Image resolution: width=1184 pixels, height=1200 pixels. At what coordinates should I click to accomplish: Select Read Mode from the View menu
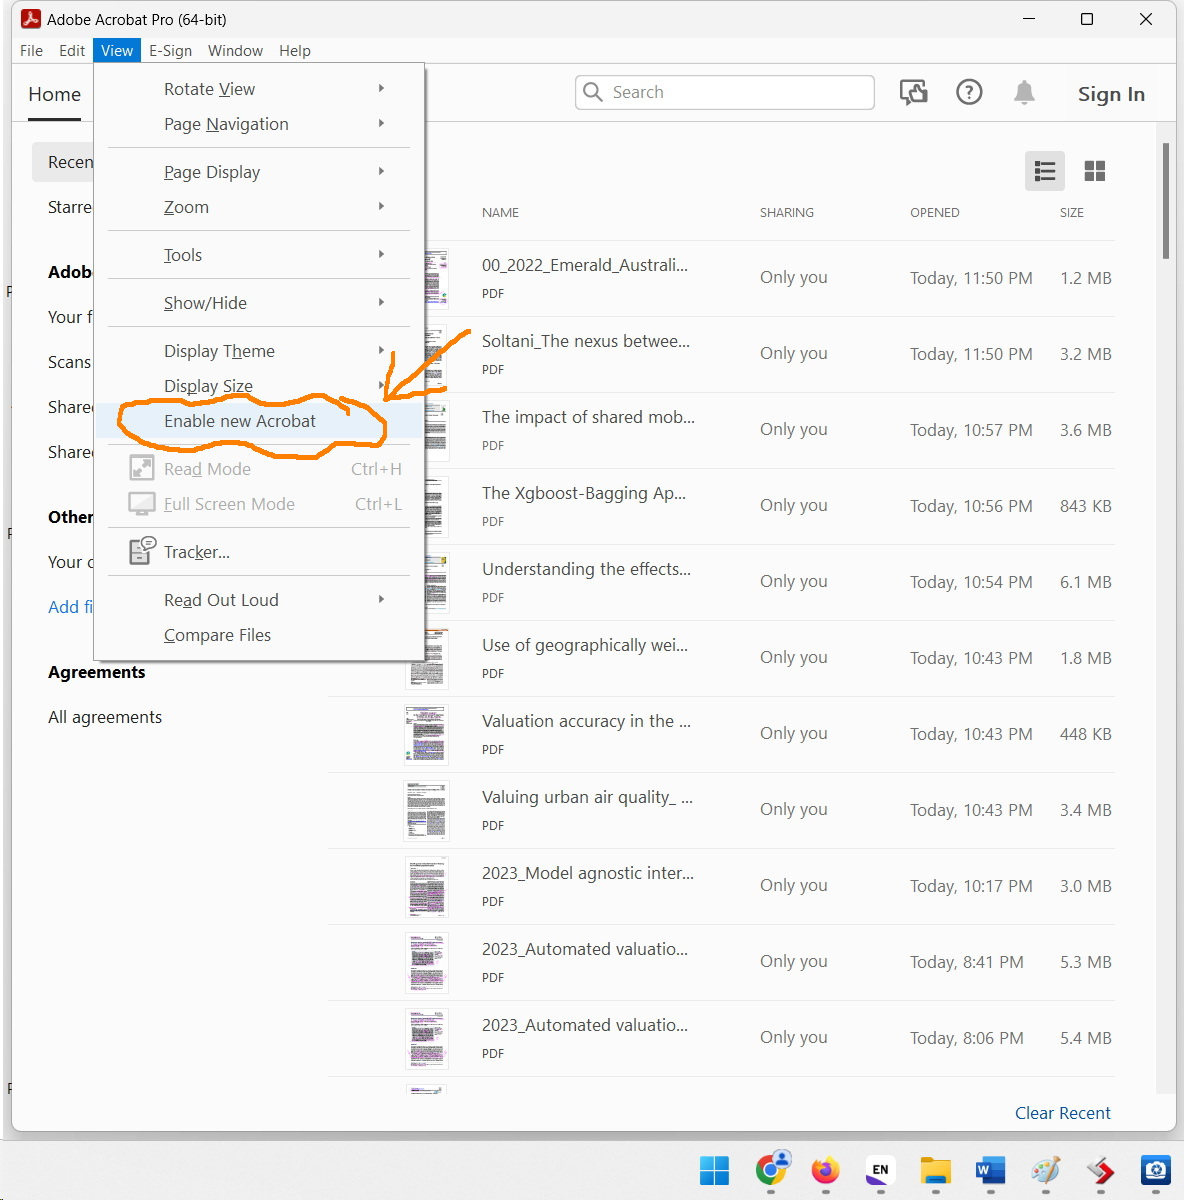(x=207, y=468)
